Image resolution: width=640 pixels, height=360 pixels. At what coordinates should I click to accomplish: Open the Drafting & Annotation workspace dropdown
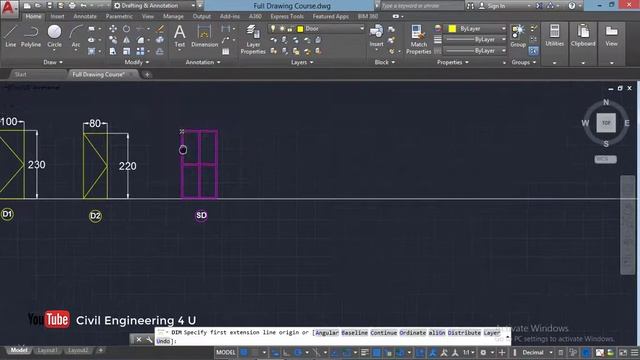[x=154, y=6]
